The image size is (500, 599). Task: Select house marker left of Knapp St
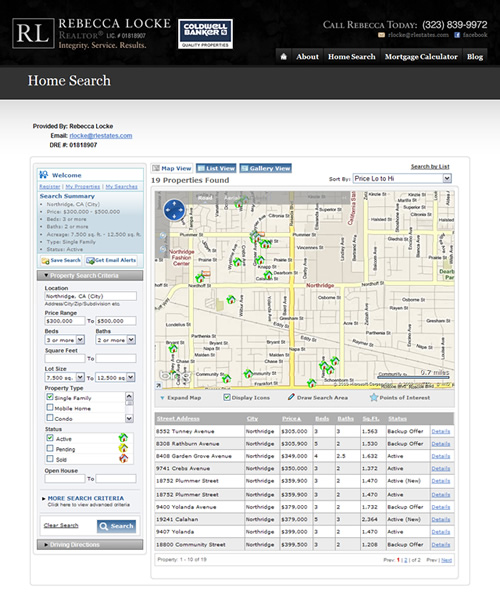[260, 260]
